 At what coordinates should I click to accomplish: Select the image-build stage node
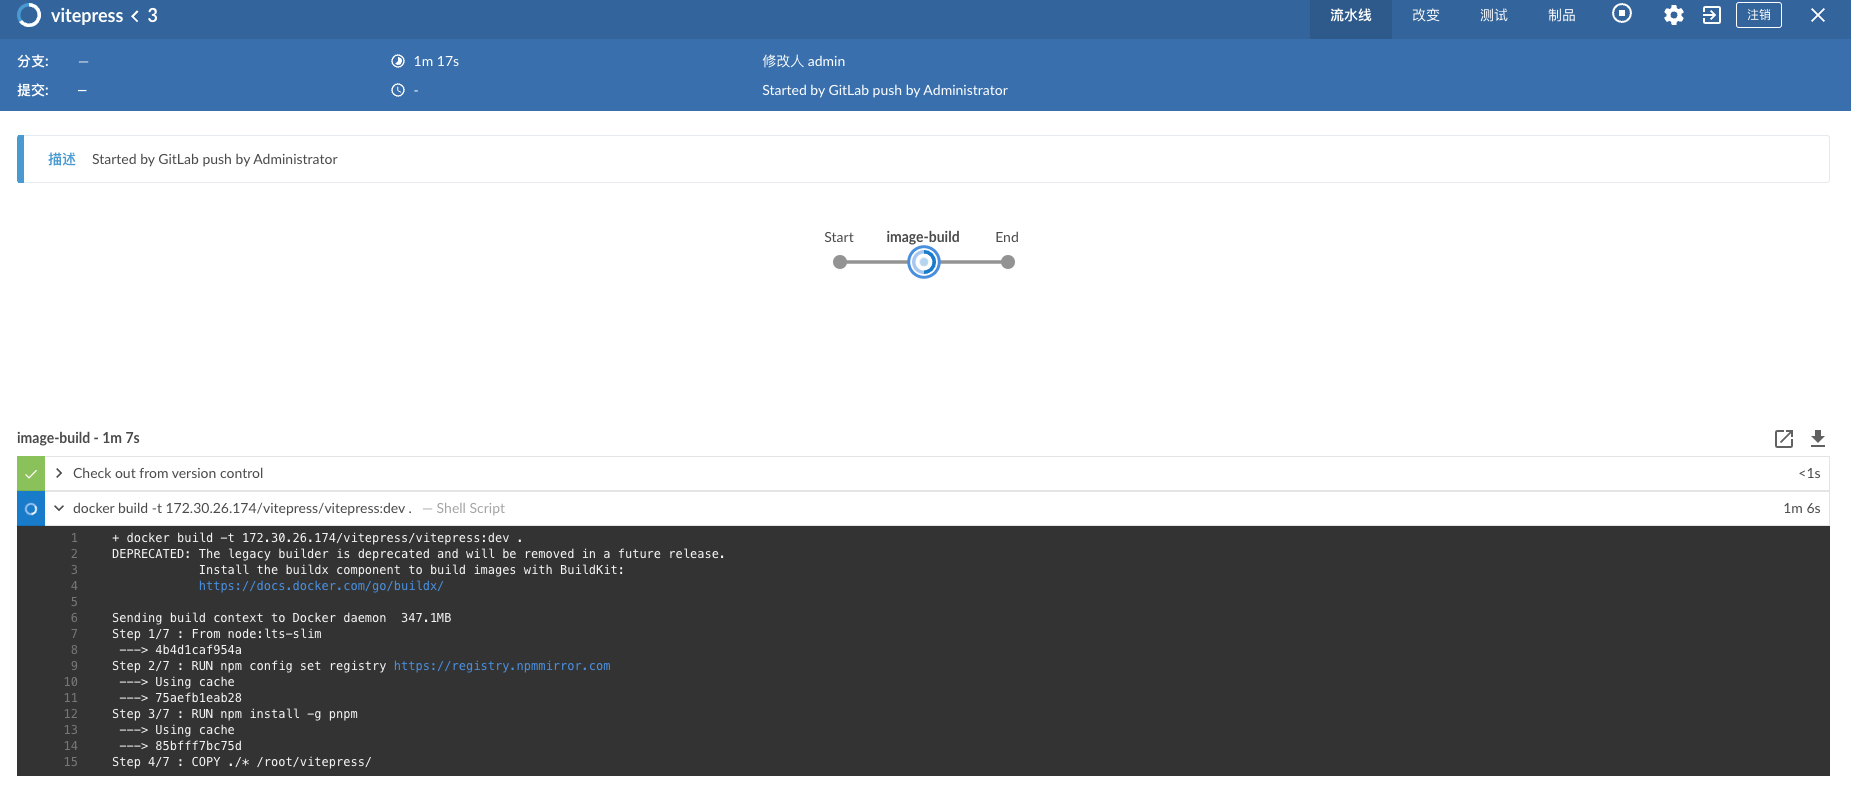point(923,263)
